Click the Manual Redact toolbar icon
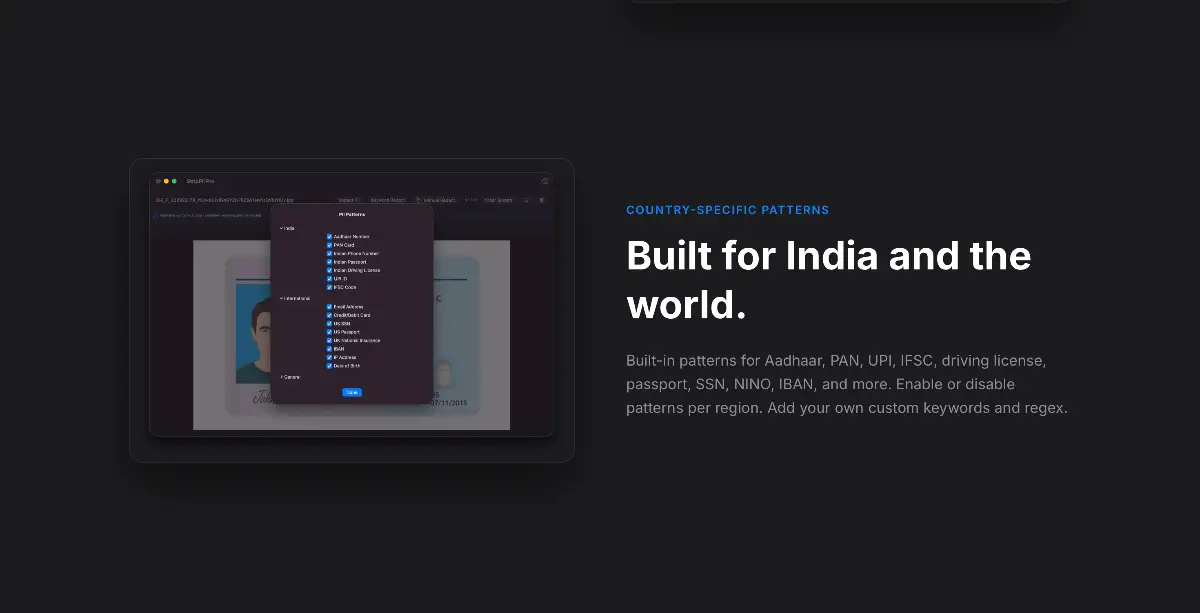 pyautogui.click(x=418, y=200)
